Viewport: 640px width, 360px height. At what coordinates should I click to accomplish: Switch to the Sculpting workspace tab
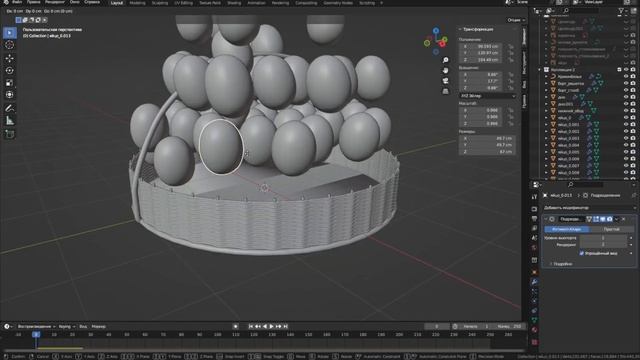click(160, 3)
